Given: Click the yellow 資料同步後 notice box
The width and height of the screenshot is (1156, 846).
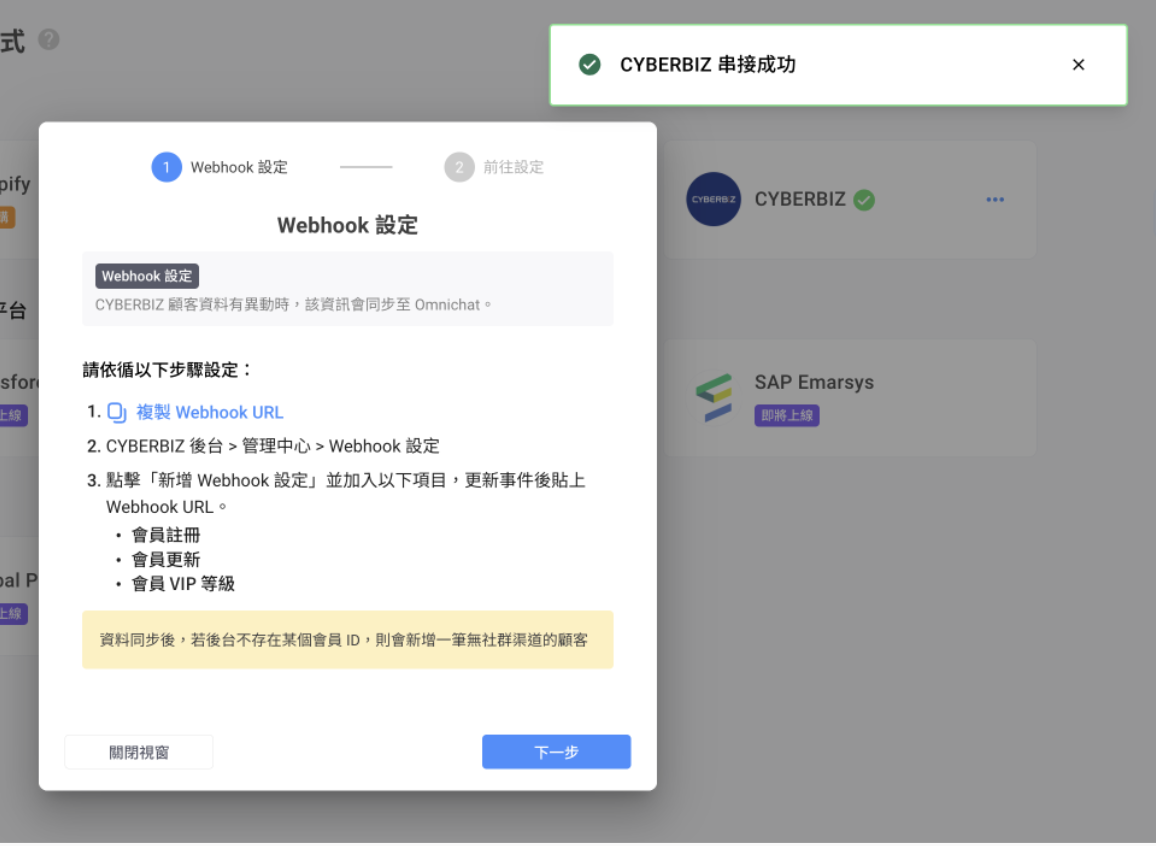Looking at the screenshot, I should point(347,639).
